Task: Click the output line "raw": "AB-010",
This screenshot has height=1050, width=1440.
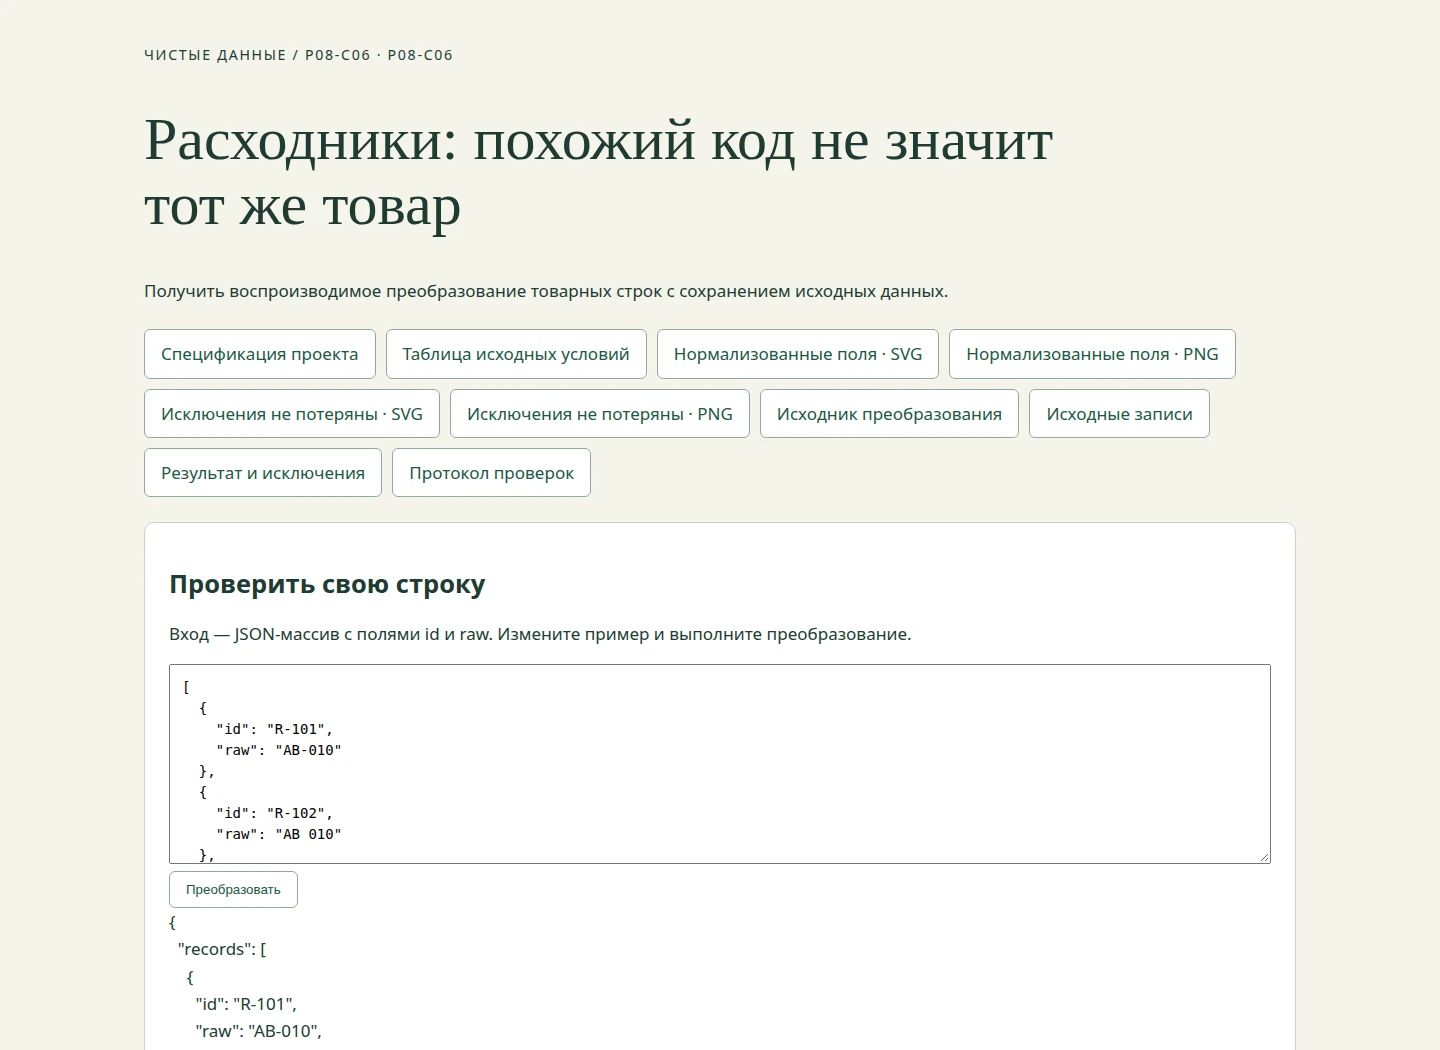Action: pos(258,1031)
